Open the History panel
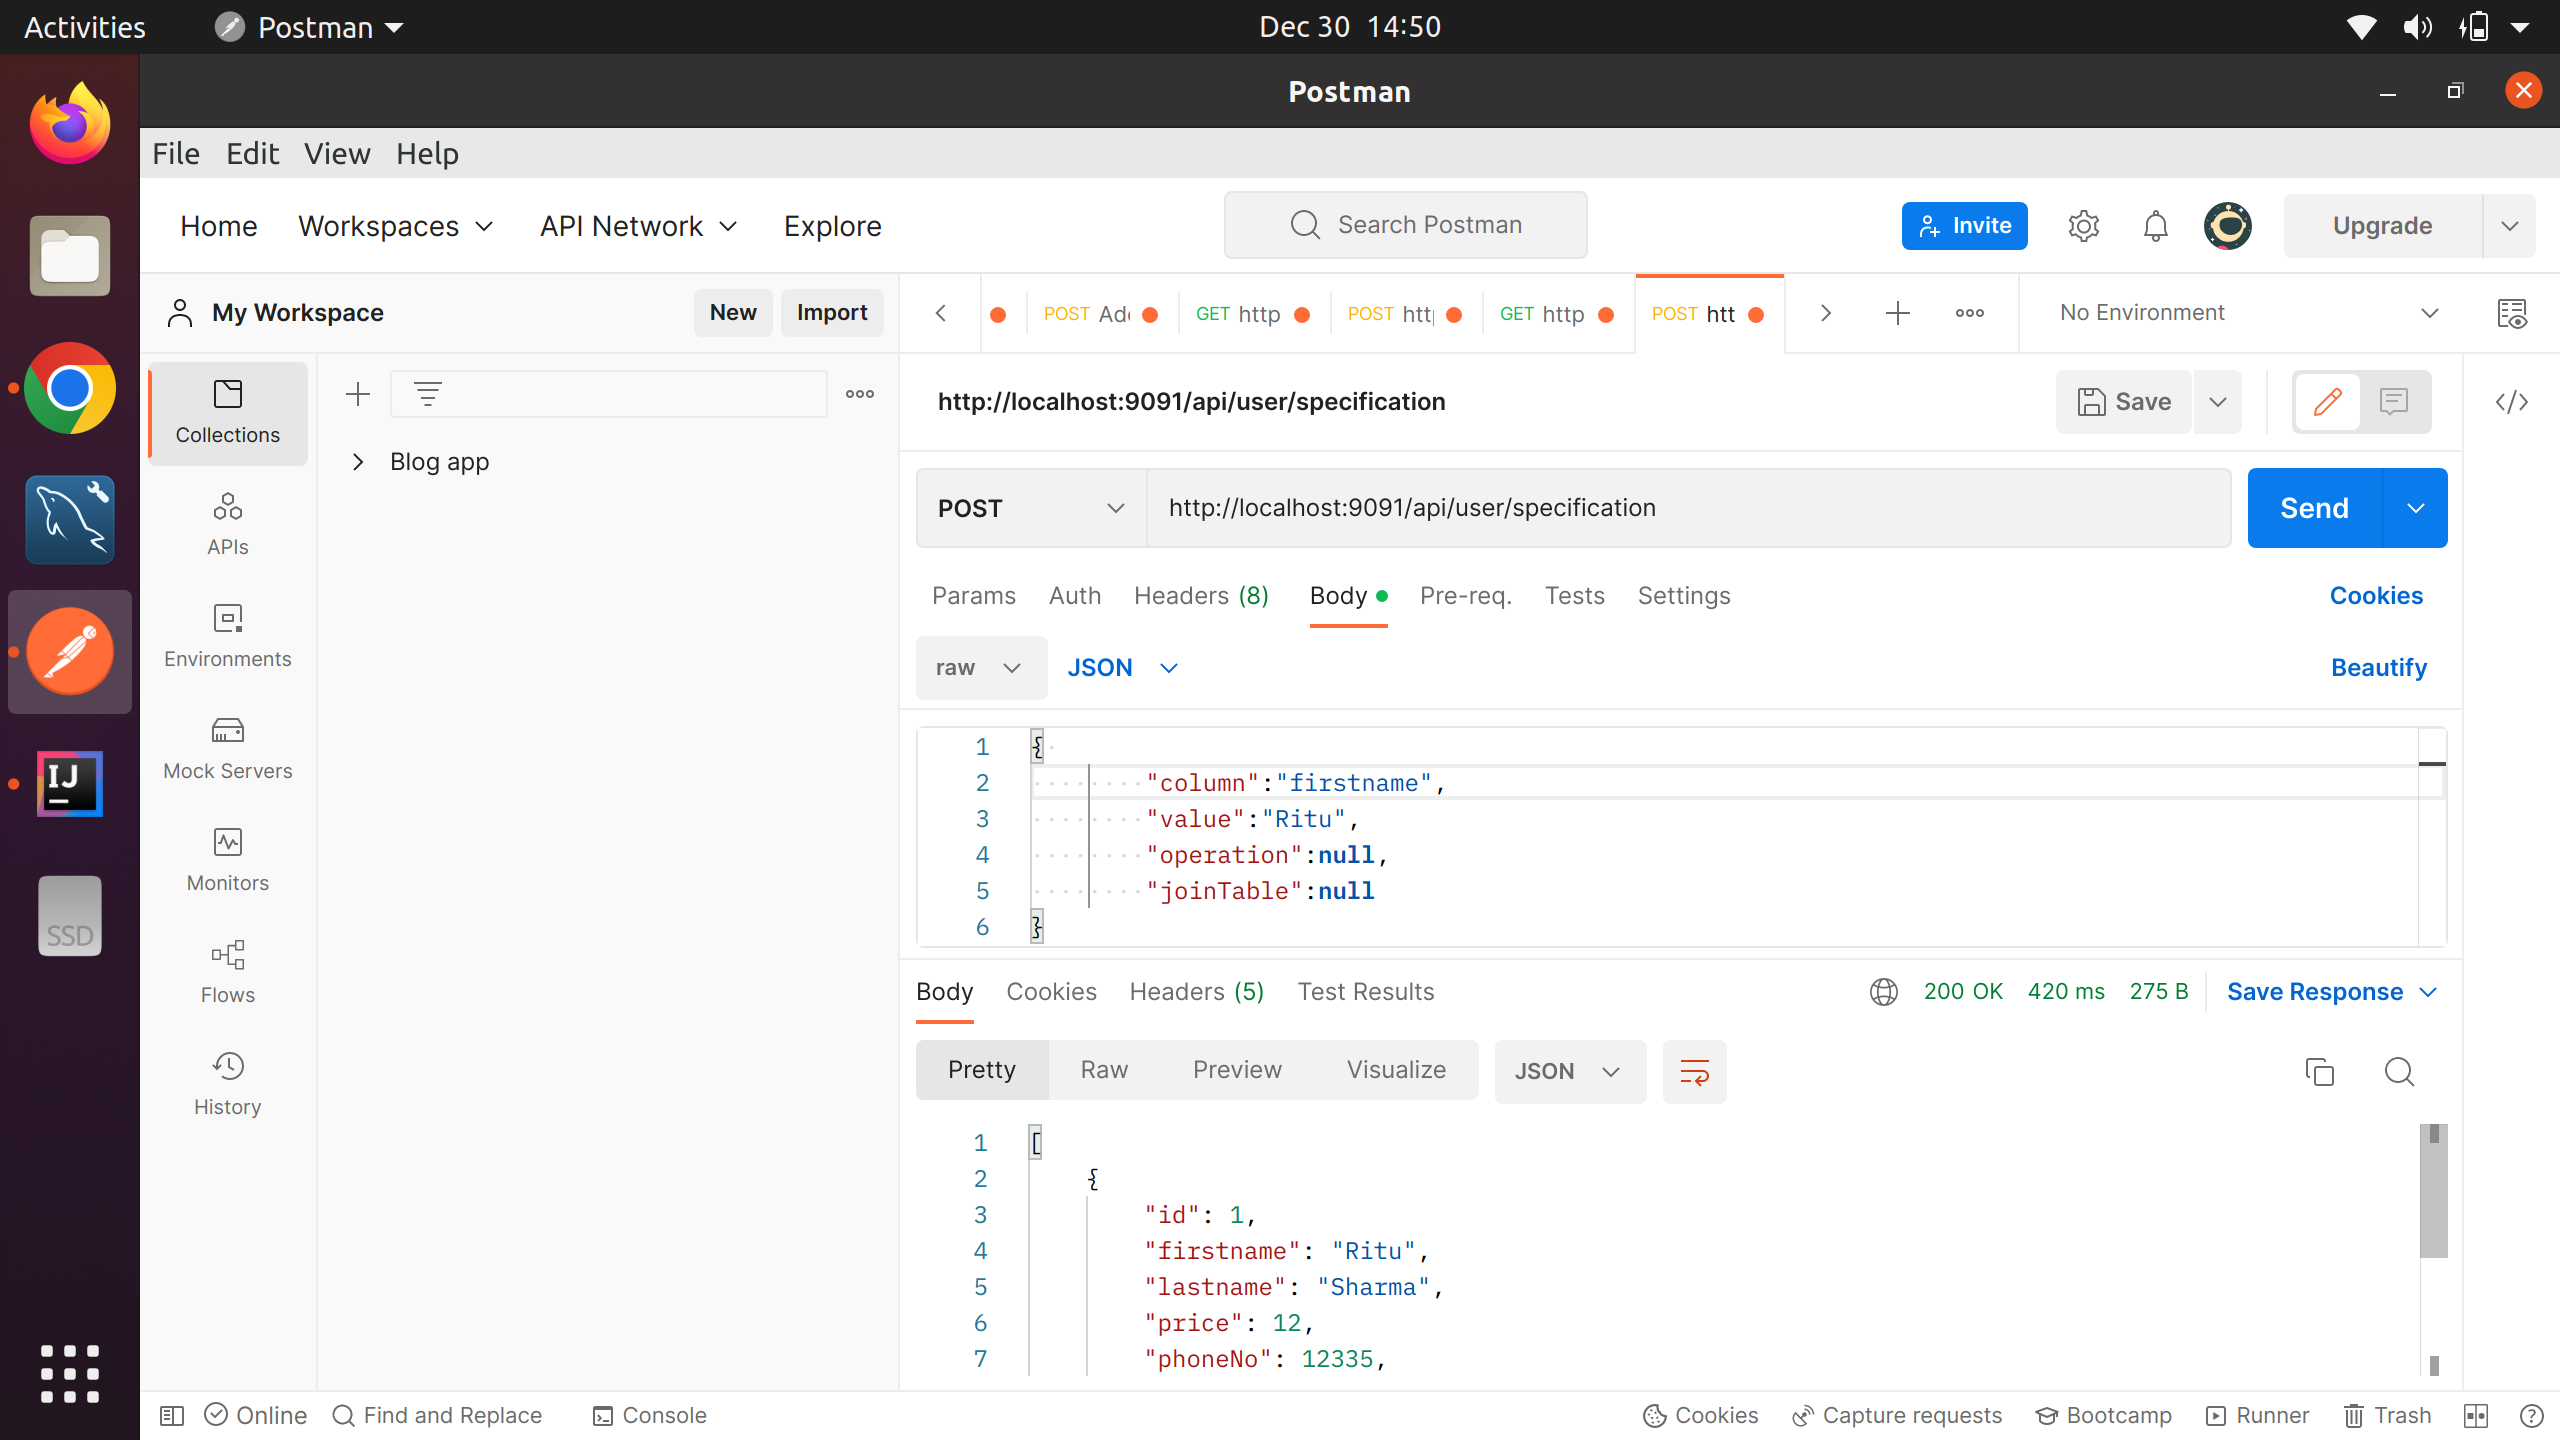2560x1440 pixels. coord(227,1083)
